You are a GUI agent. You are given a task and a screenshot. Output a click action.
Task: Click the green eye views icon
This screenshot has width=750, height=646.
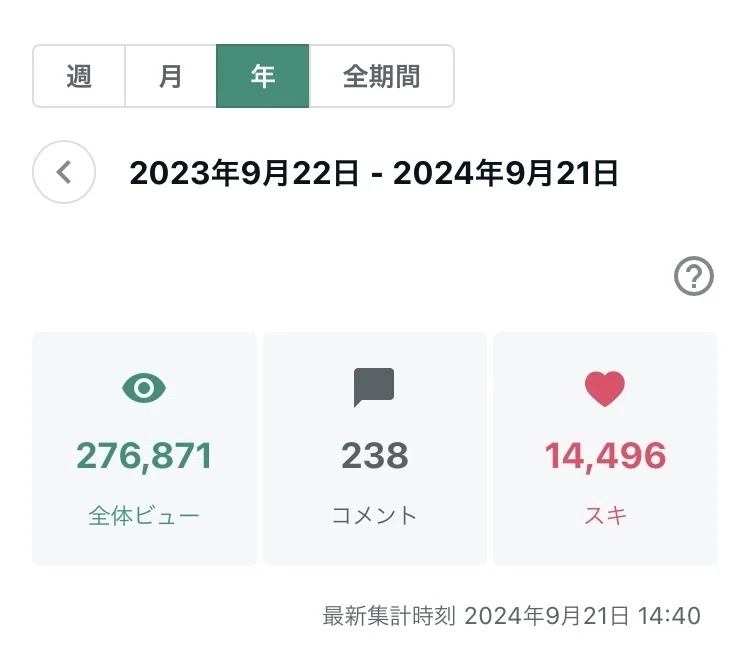pos(144,388)
